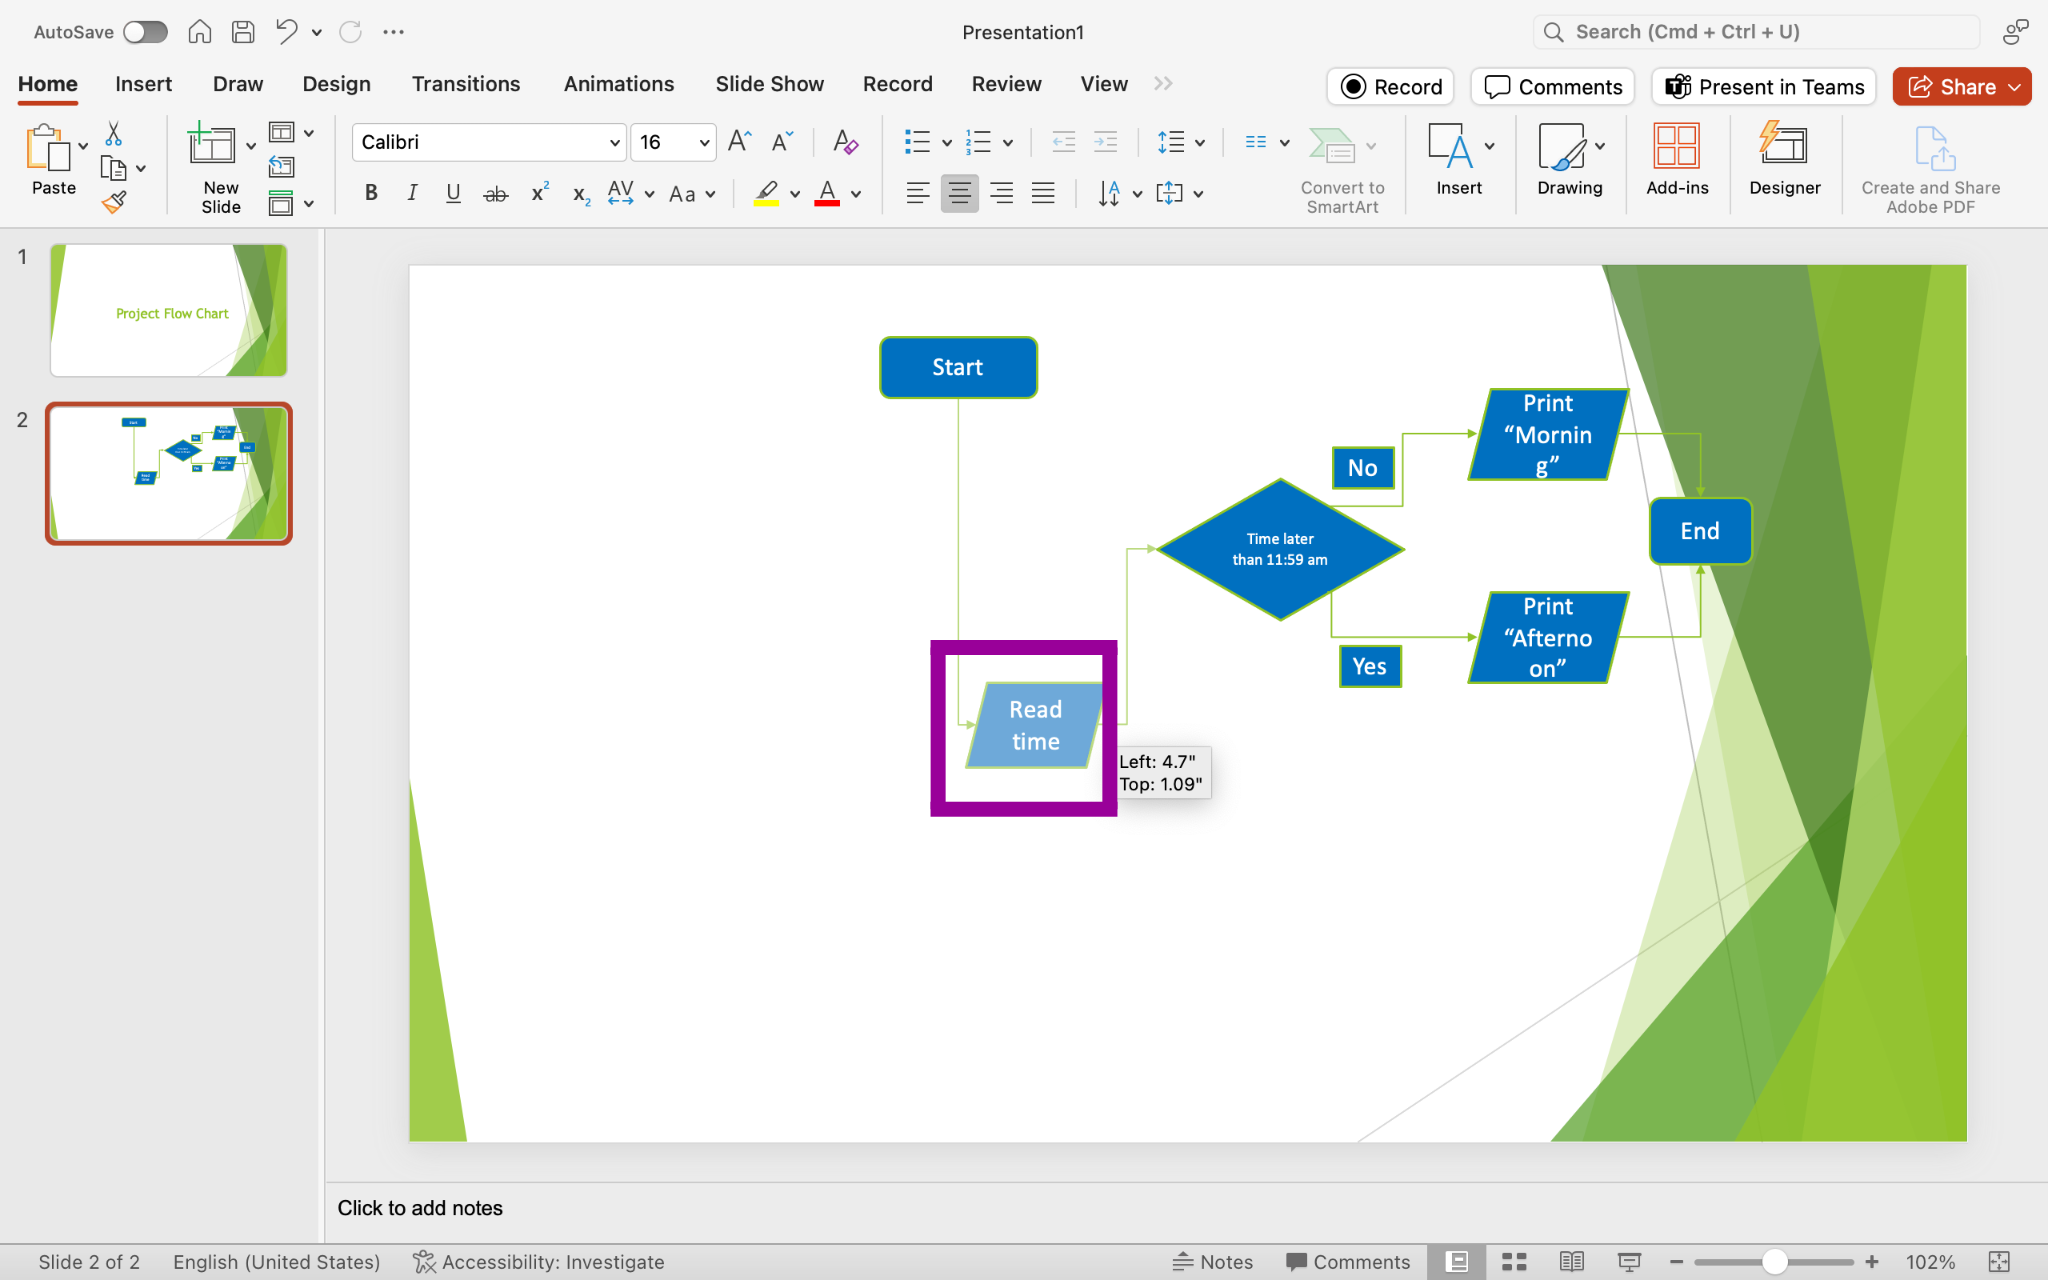The width and height of the screenshot is (2048, 1280).
Task: Click Justify text icon
Action: coord(1043,193)
